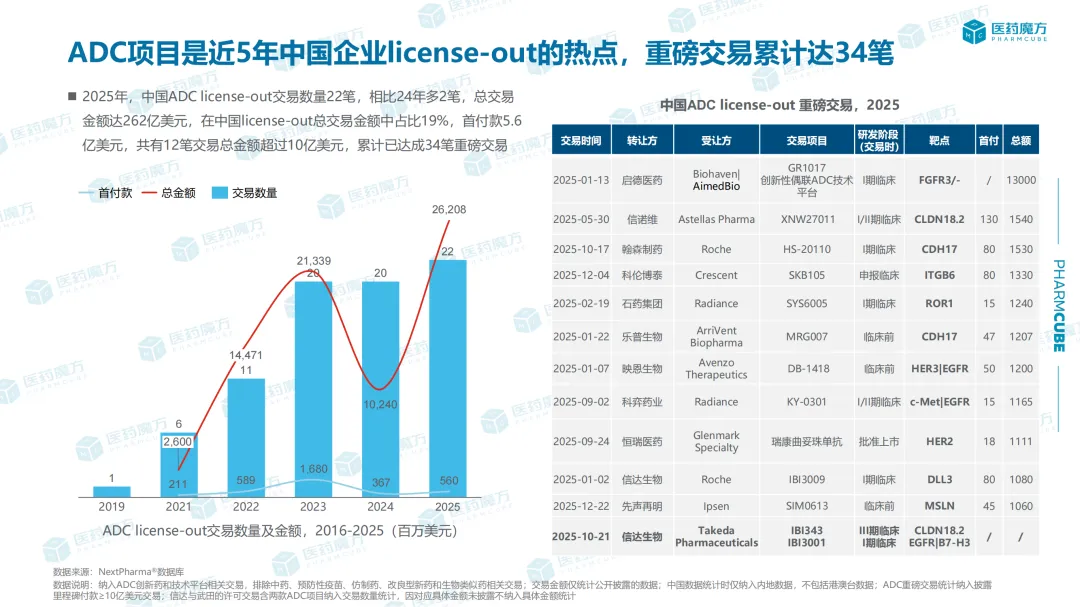Viewport: 1080px width, 607px height.
Task: Select the 交易时间 column header
Action: (x=581, y=140)
